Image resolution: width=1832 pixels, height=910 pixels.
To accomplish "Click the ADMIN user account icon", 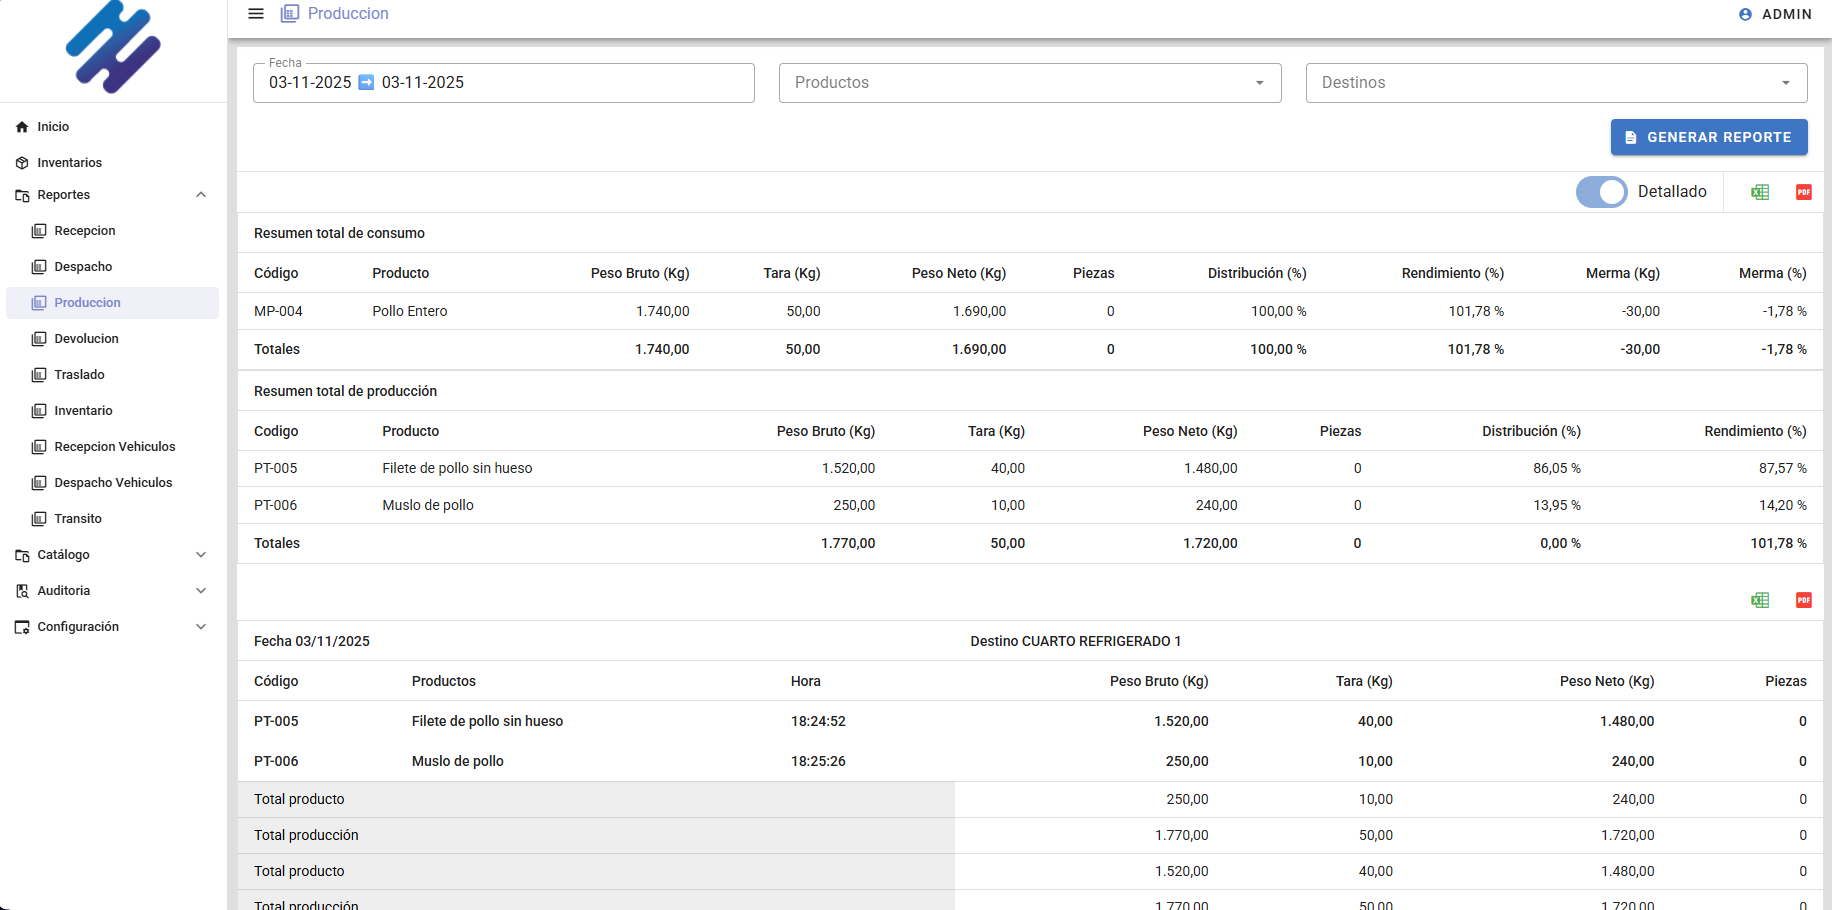I will click(x=1745, y=15).
